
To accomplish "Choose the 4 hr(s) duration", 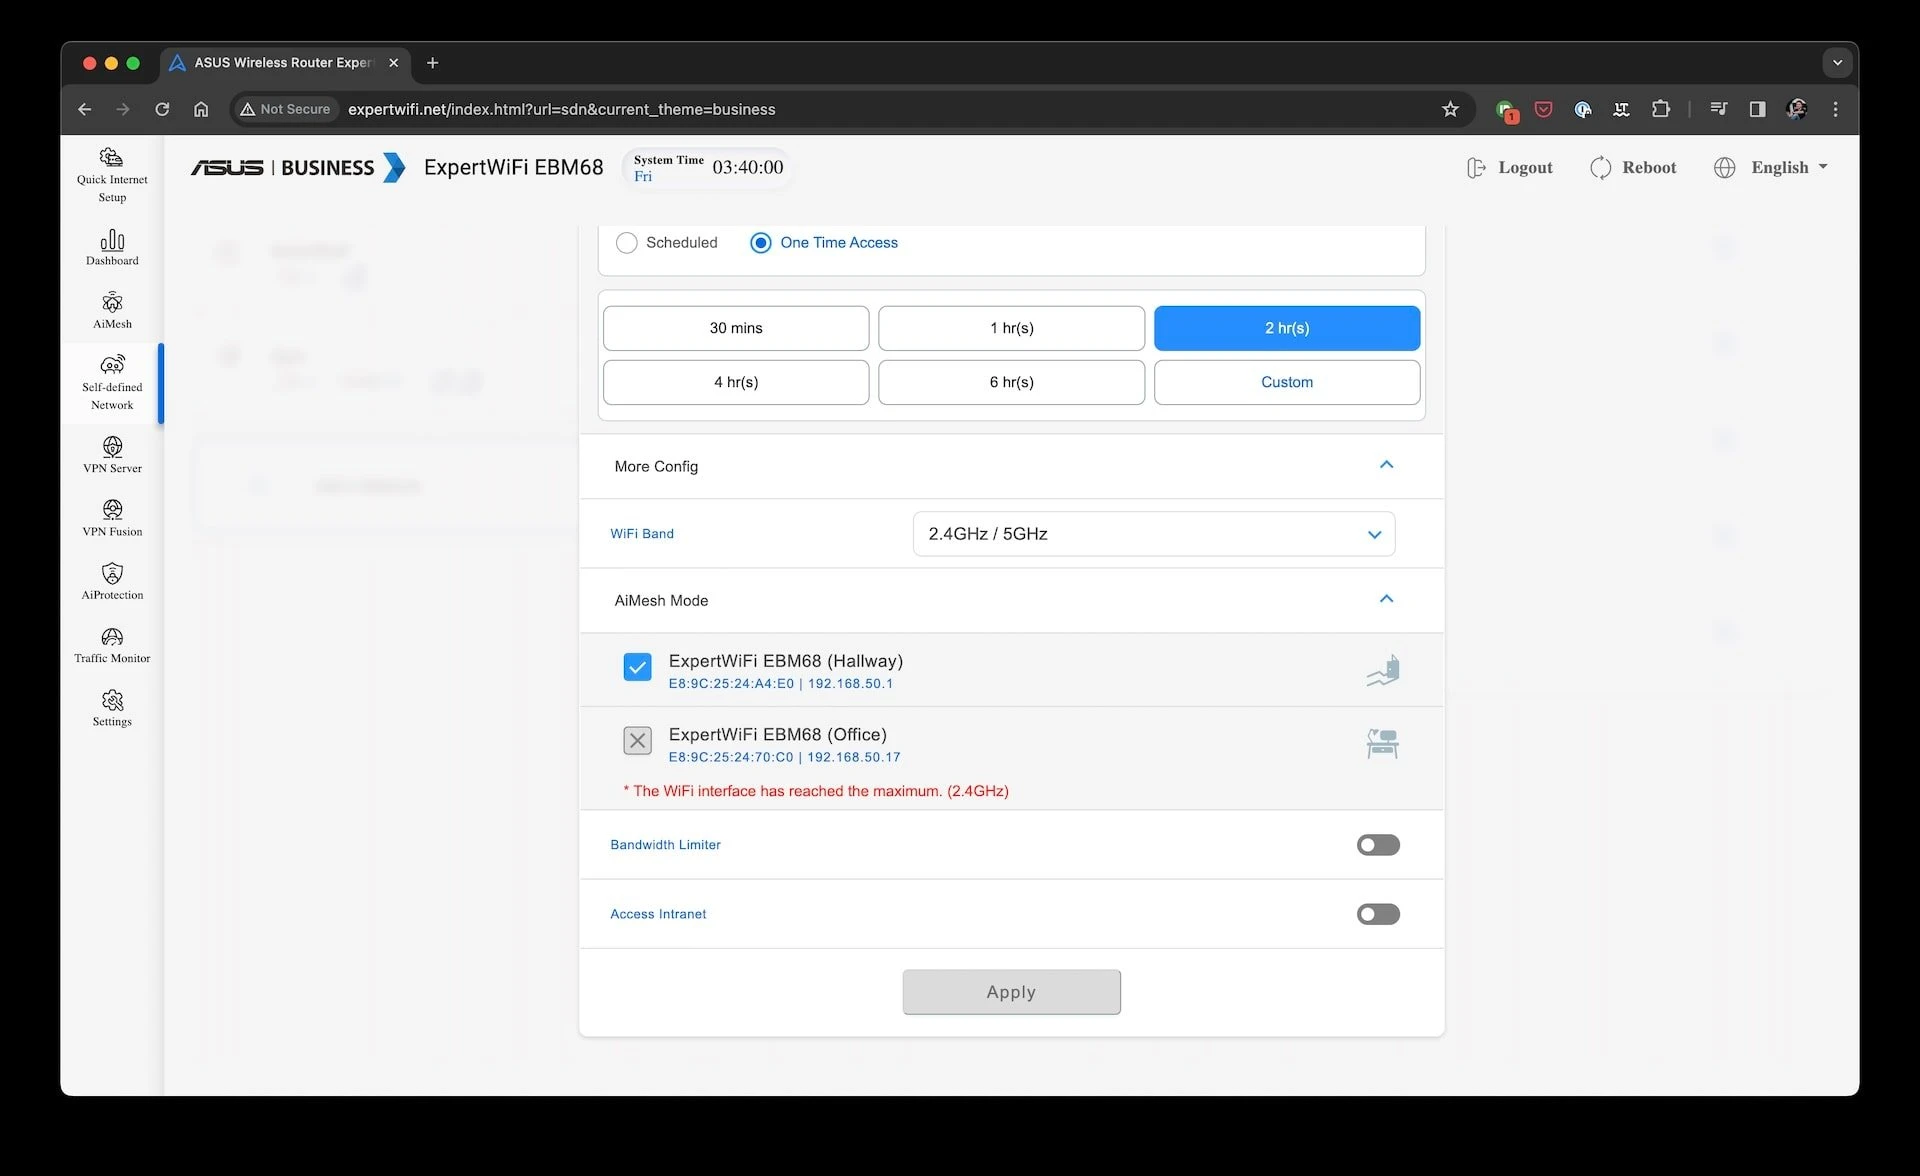I will click(736, 382).
